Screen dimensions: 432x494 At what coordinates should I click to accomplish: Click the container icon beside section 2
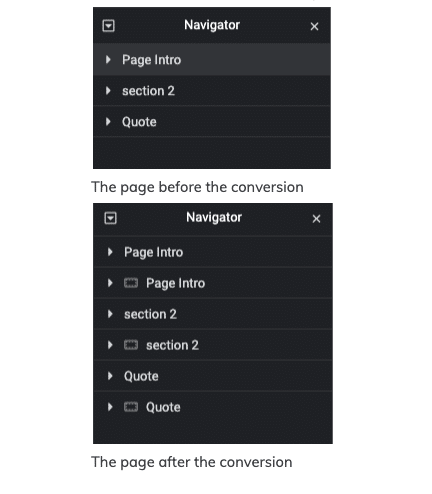click(131, 345)
